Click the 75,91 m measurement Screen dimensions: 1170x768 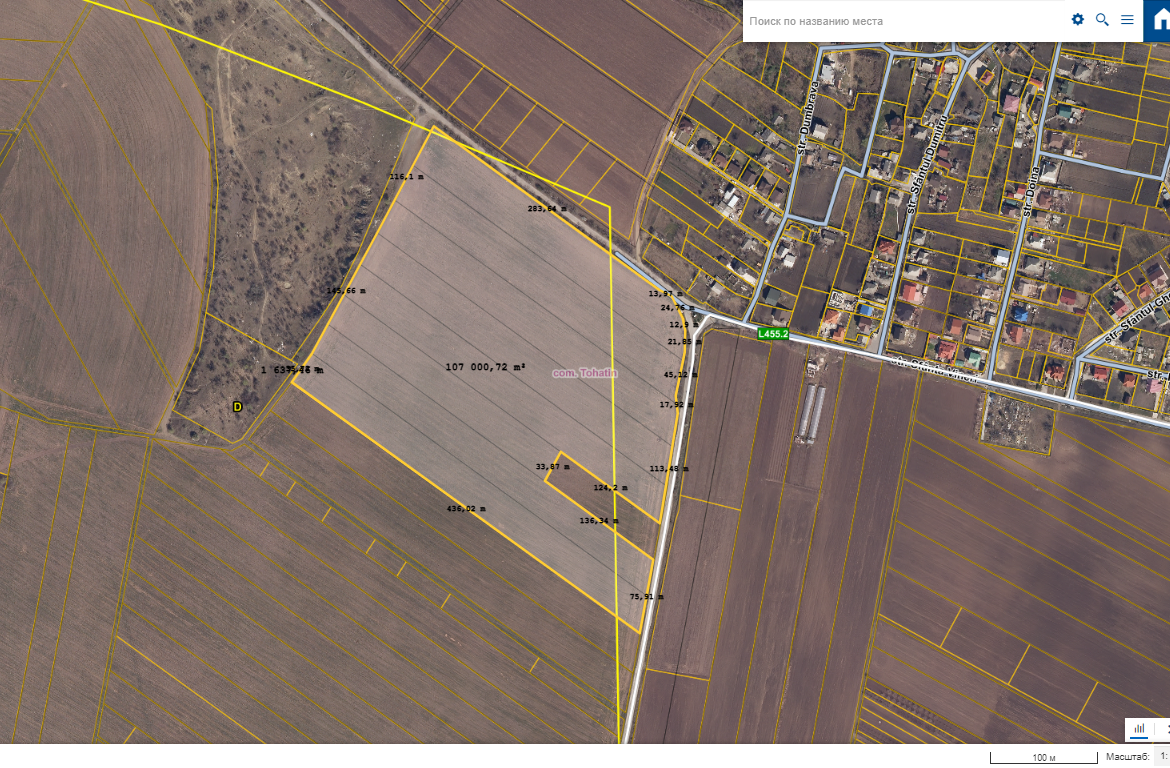(646, 596)
